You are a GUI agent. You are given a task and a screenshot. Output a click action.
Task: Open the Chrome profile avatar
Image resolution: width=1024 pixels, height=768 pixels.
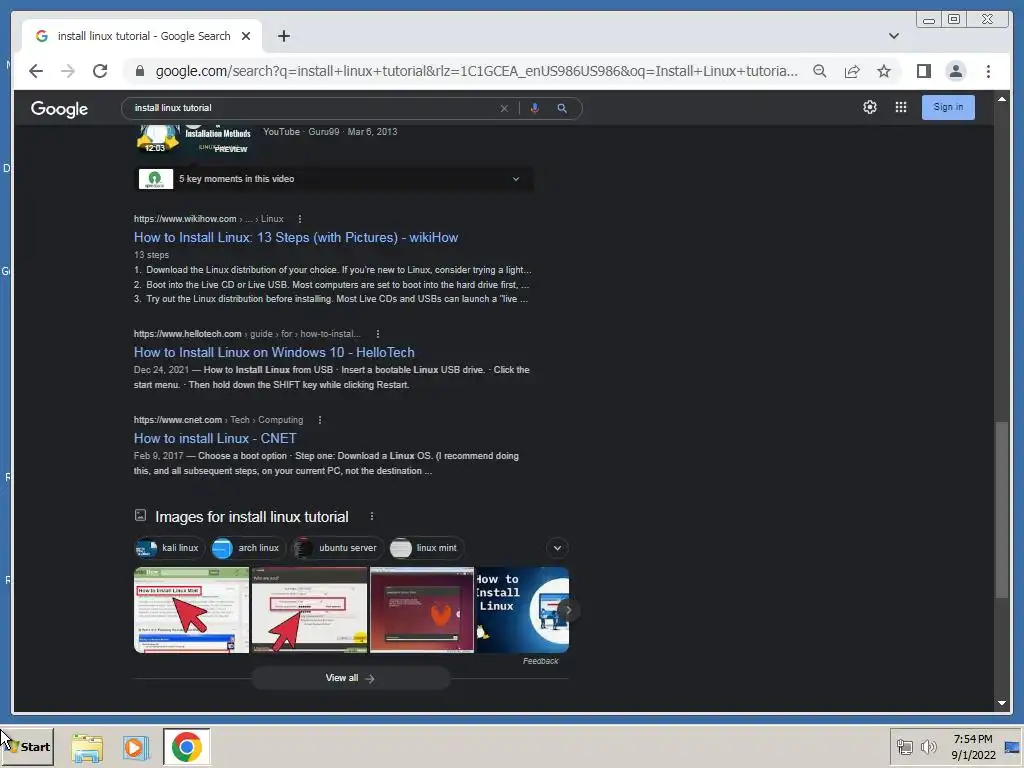(x=955, y=71)
